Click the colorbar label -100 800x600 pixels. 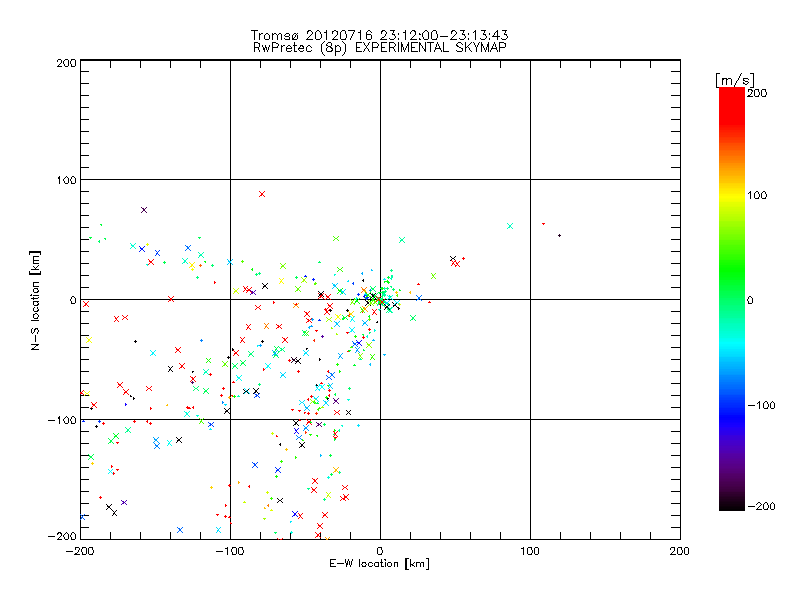[x=761, y=406]
